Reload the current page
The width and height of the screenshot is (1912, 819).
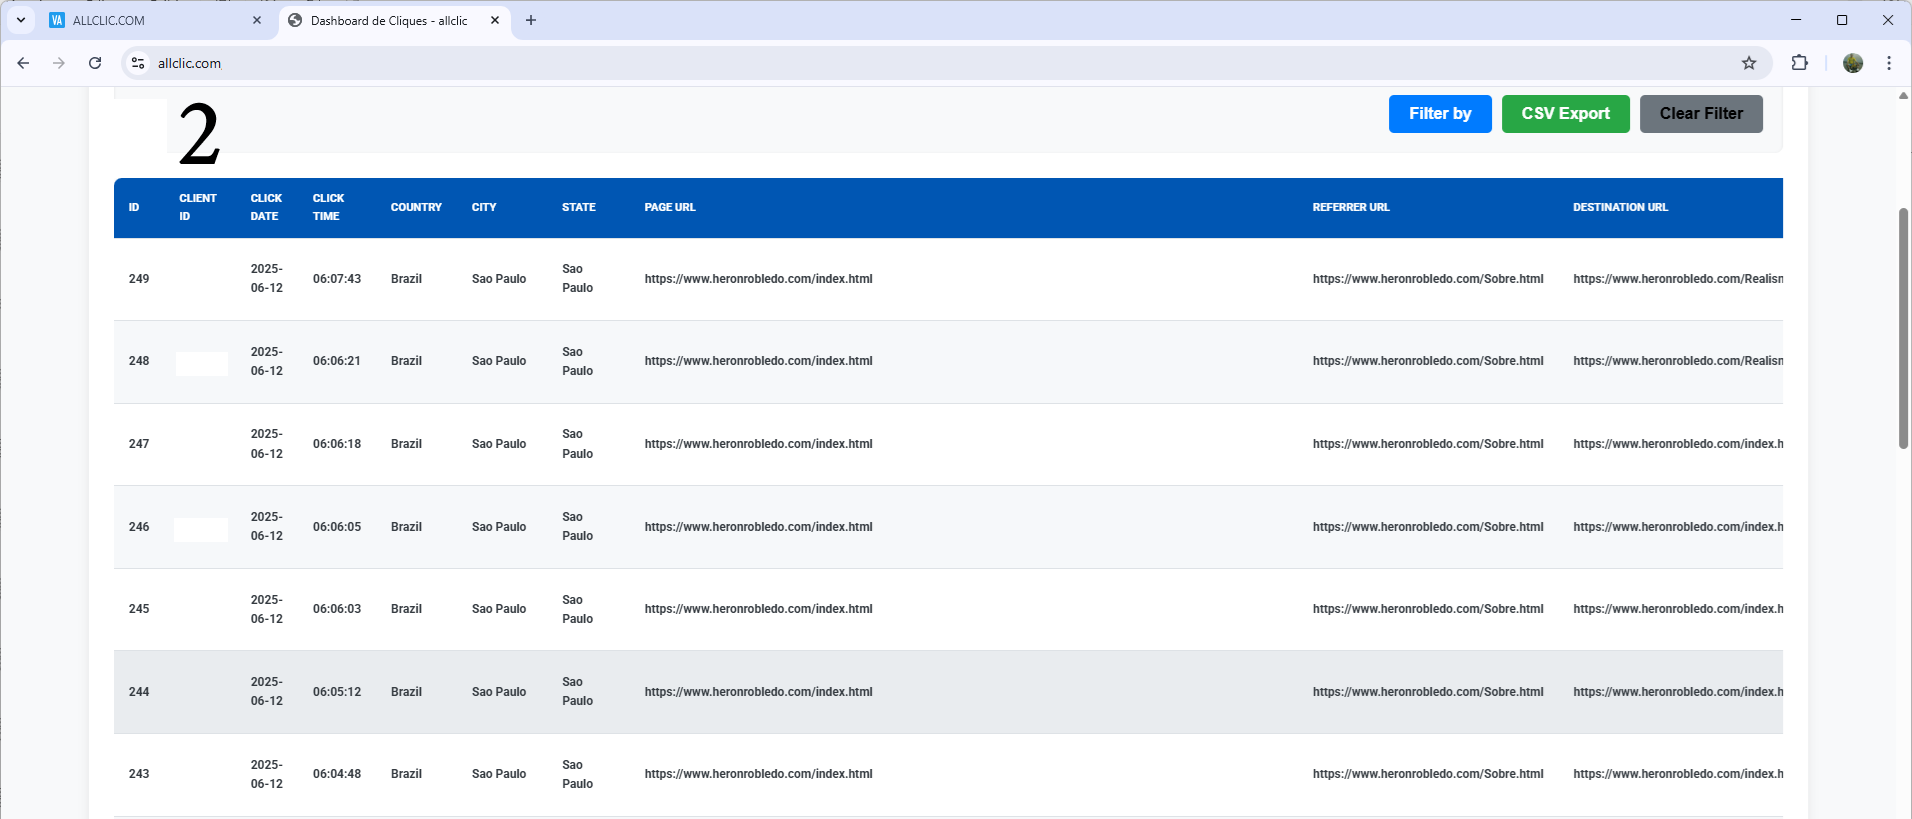[95, 63]
